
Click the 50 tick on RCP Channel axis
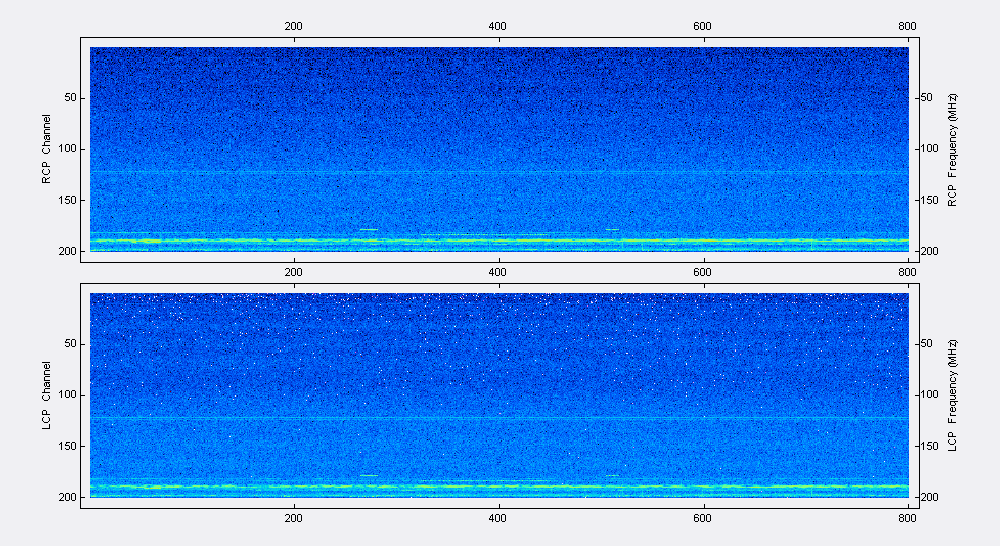[x=70, y=98]
